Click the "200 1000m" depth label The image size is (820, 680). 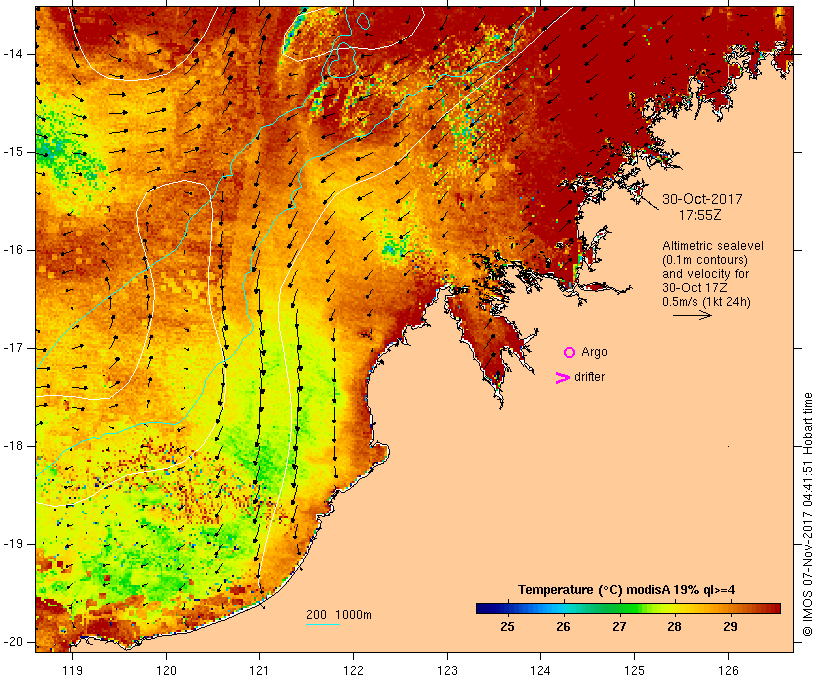coord(339,615)
